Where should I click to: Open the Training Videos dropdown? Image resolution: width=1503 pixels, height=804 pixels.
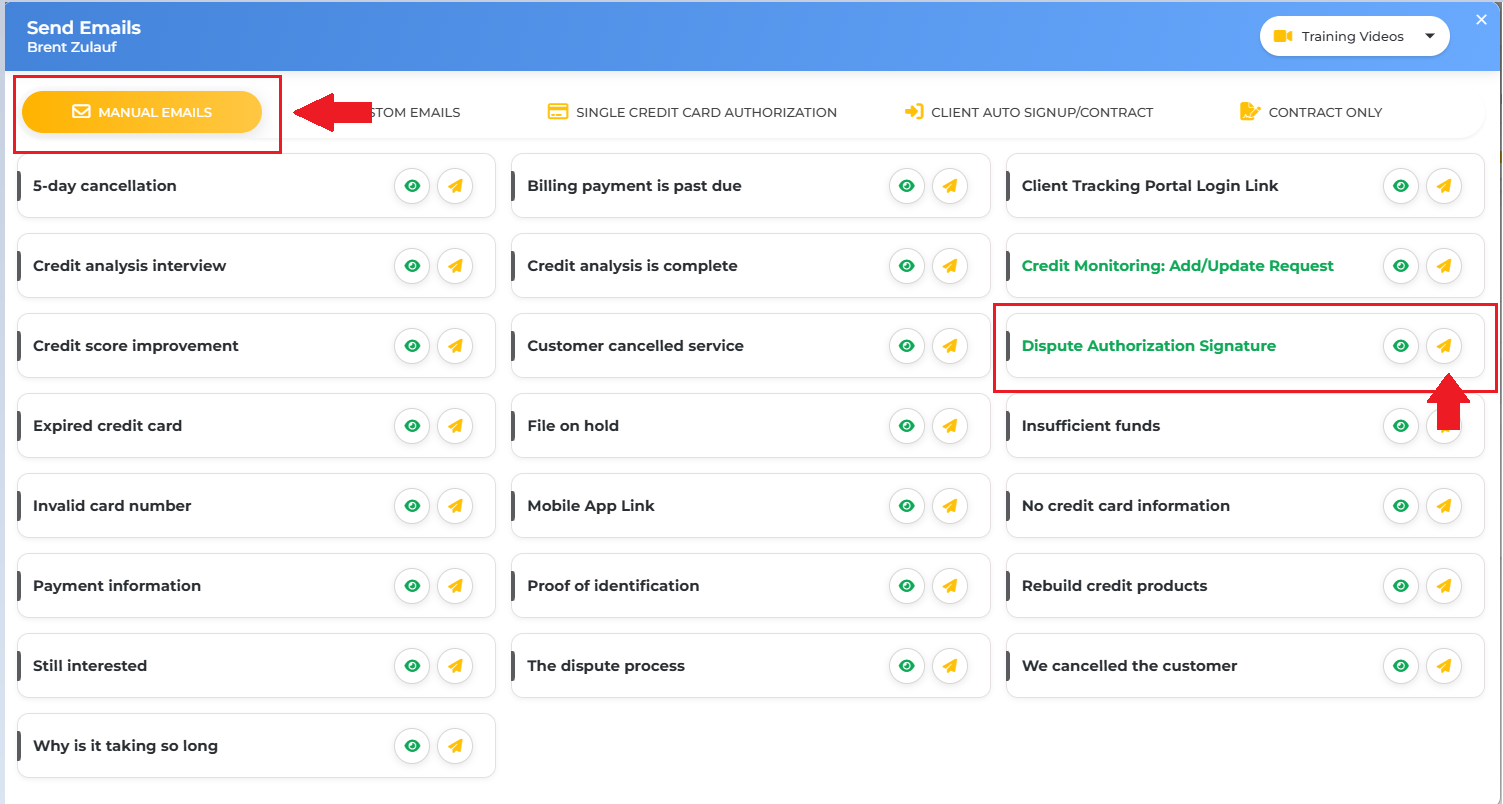click(1355, 36)
